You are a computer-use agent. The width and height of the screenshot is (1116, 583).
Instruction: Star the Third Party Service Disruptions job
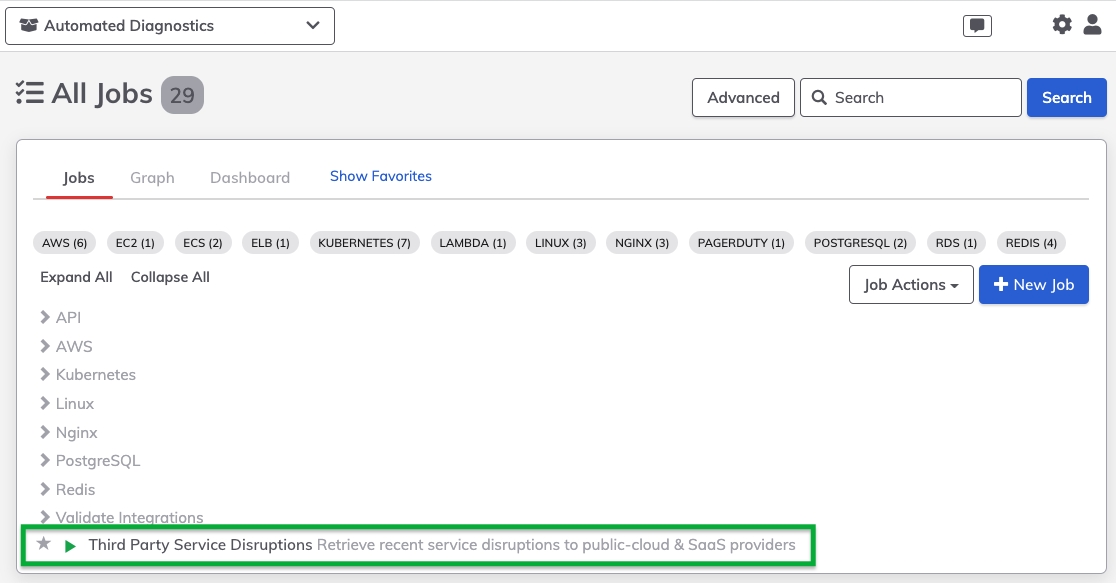tap(43, 544)
